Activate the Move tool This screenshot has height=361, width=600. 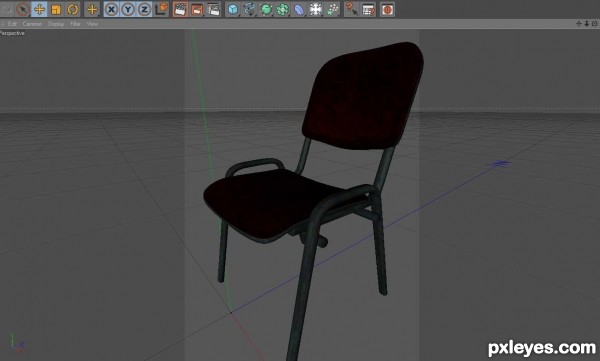click(39, 9)
